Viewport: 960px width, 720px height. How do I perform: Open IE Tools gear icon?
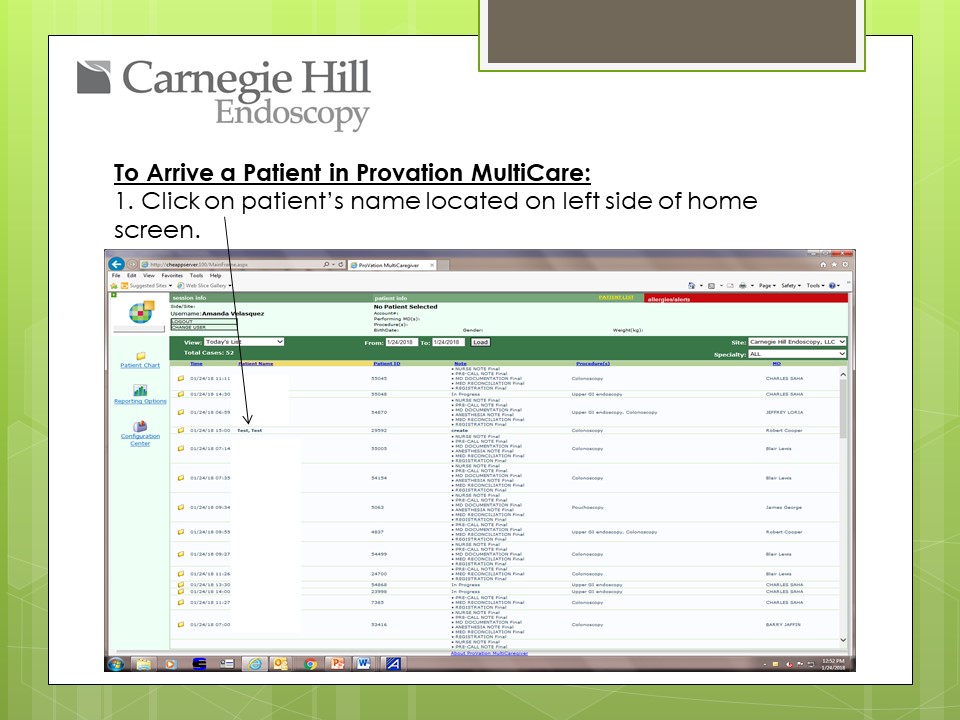pyautogui.click(x=845, y=264)
